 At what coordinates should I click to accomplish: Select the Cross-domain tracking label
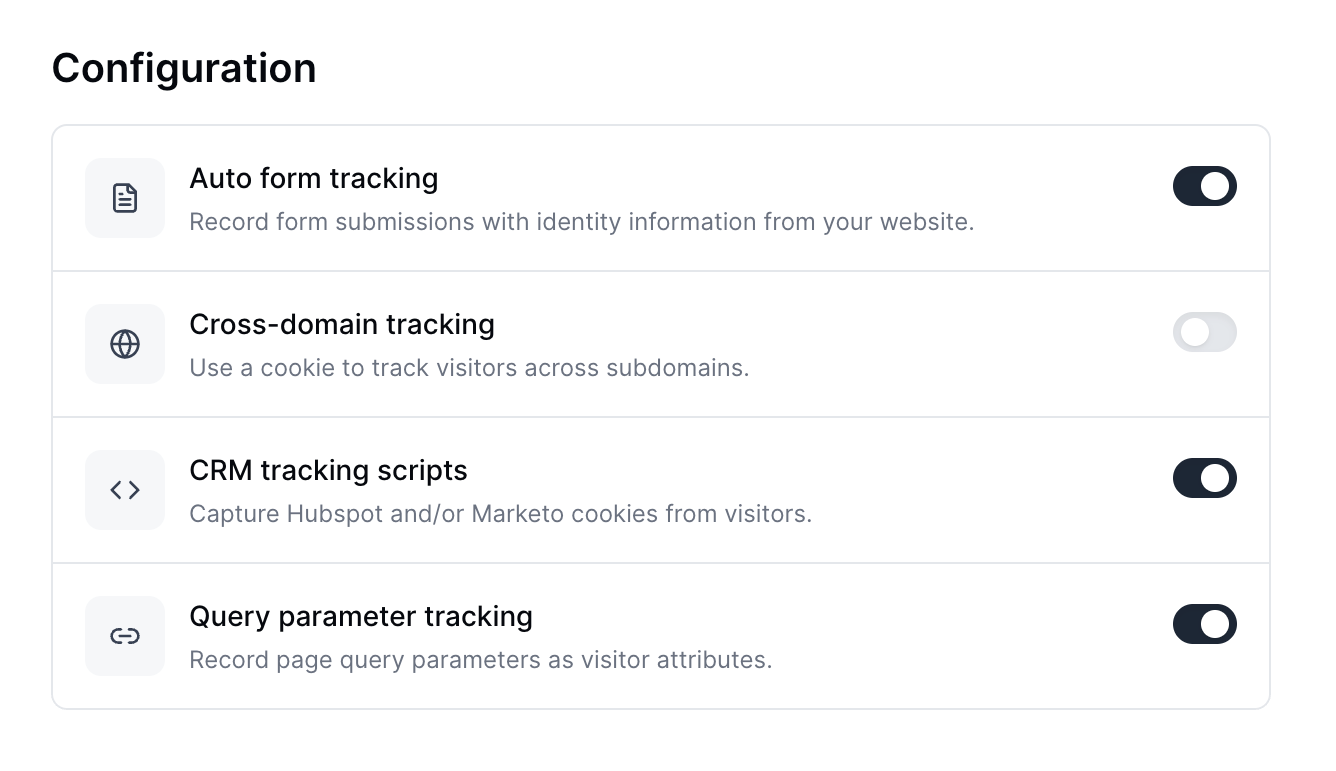pyautogui.click(x=341, y=325)
